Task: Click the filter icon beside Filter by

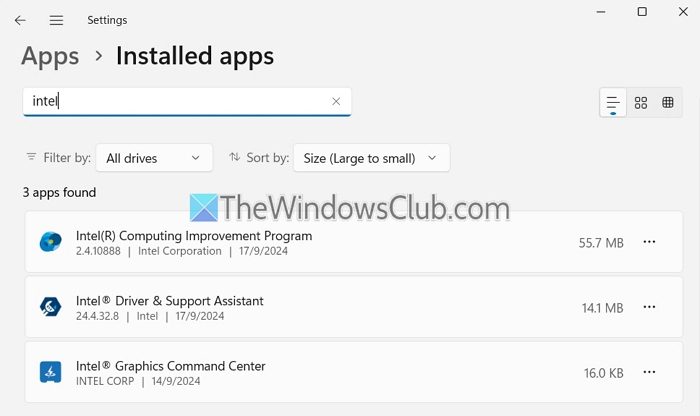Action: [31, 157]
